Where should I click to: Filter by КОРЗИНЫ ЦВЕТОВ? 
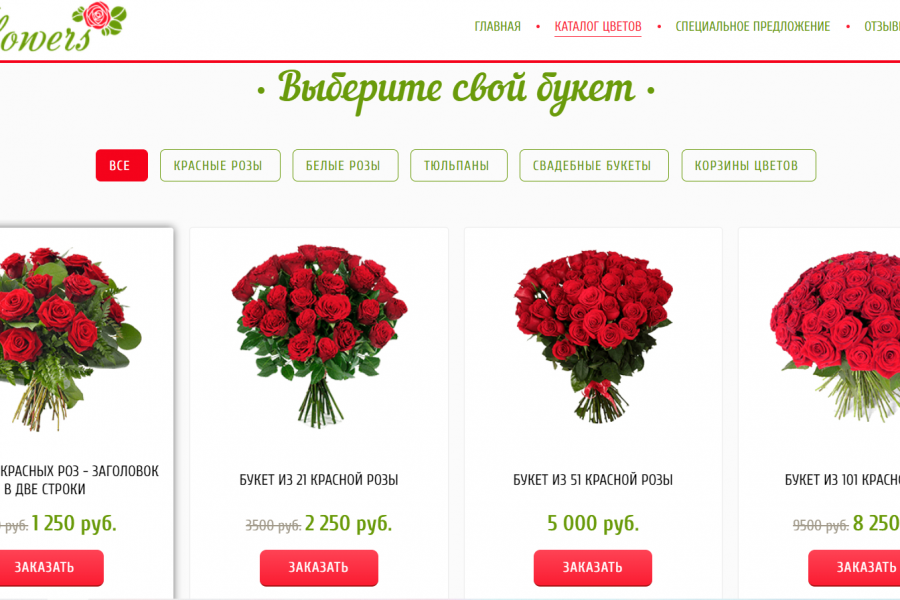pos(748,165)
